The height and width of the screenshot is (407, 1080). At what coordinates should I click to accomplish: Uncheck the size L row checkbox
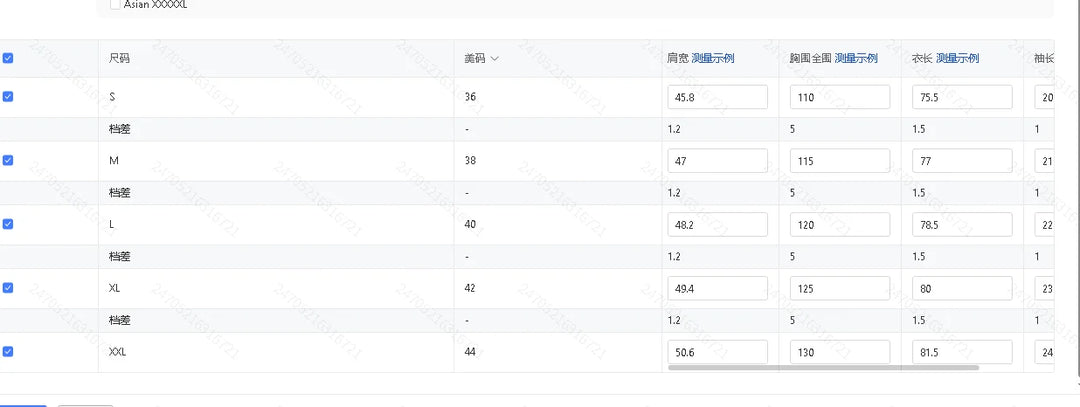click(x=8, y=225)
